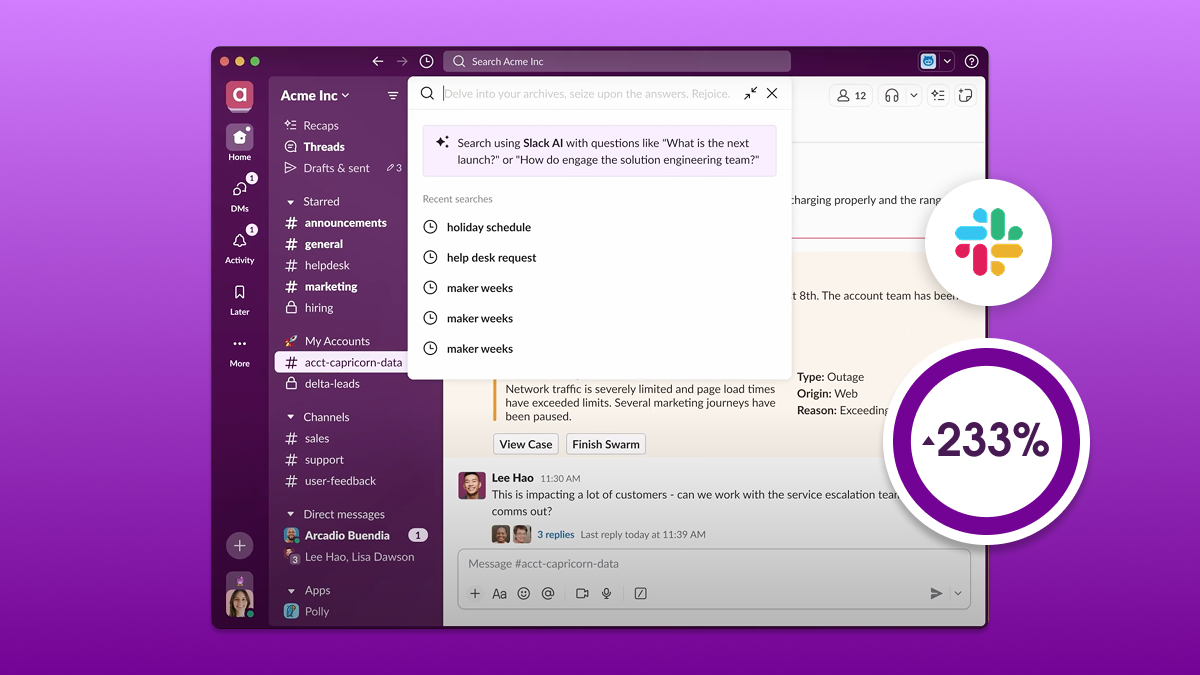Click the Finish Swarm button
The width and height of the screenshot is (1200, 675).
(606, 444)
